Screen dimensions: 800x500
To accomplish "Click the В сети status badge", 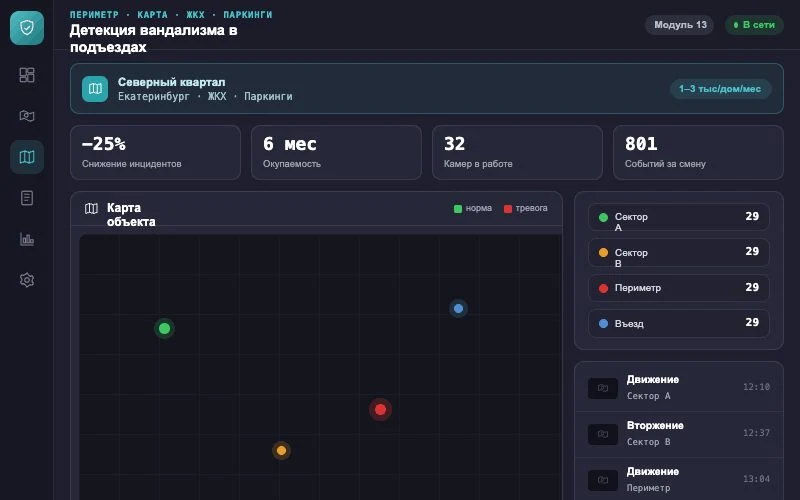I will point(754,24).
